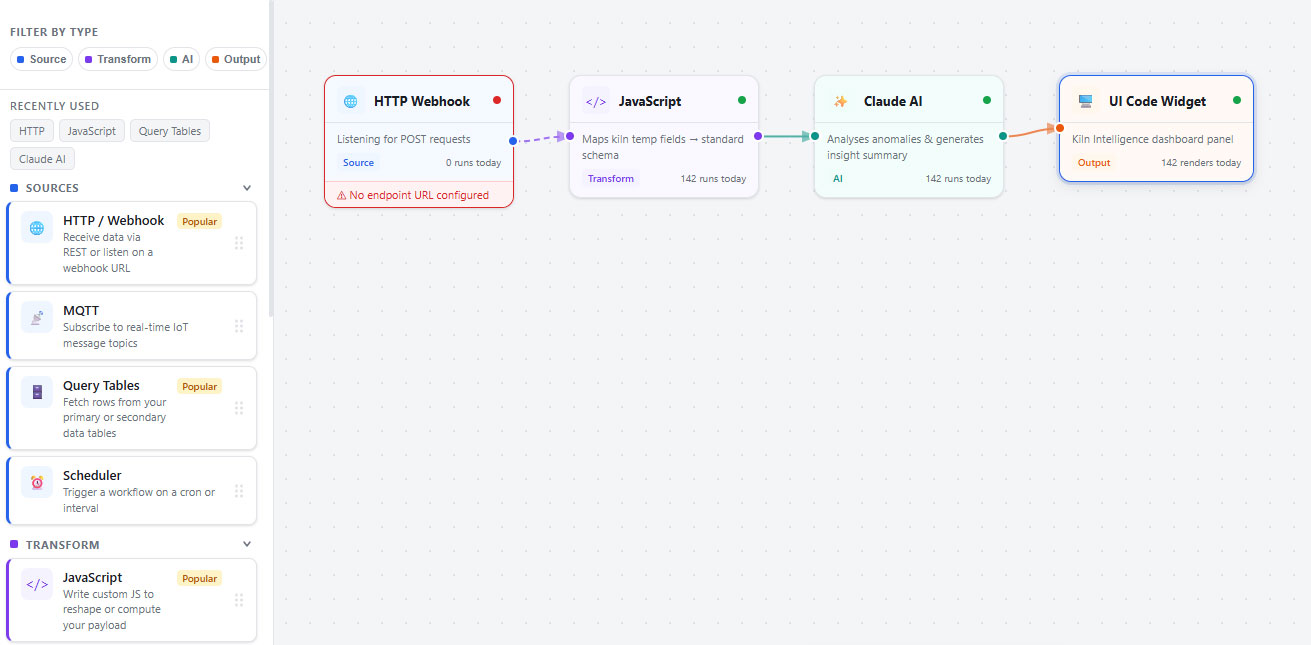Click '142 renders today' text

pyautogui.click(x=1201, y=163)
